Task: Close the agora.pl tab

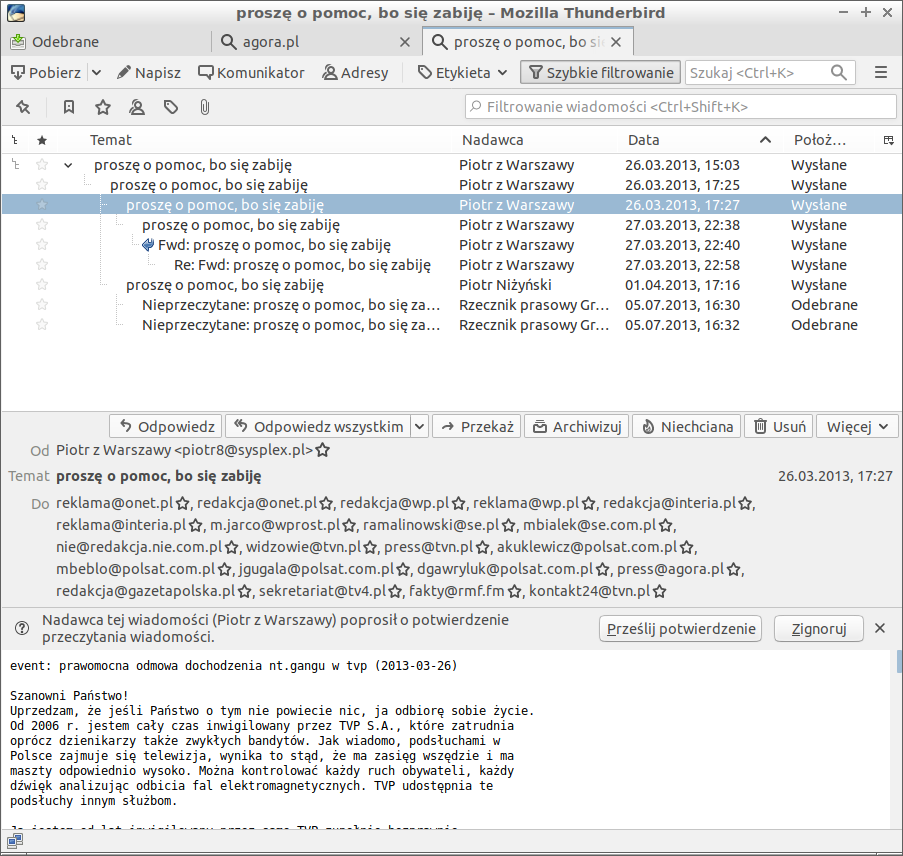Action: [405, 42]
